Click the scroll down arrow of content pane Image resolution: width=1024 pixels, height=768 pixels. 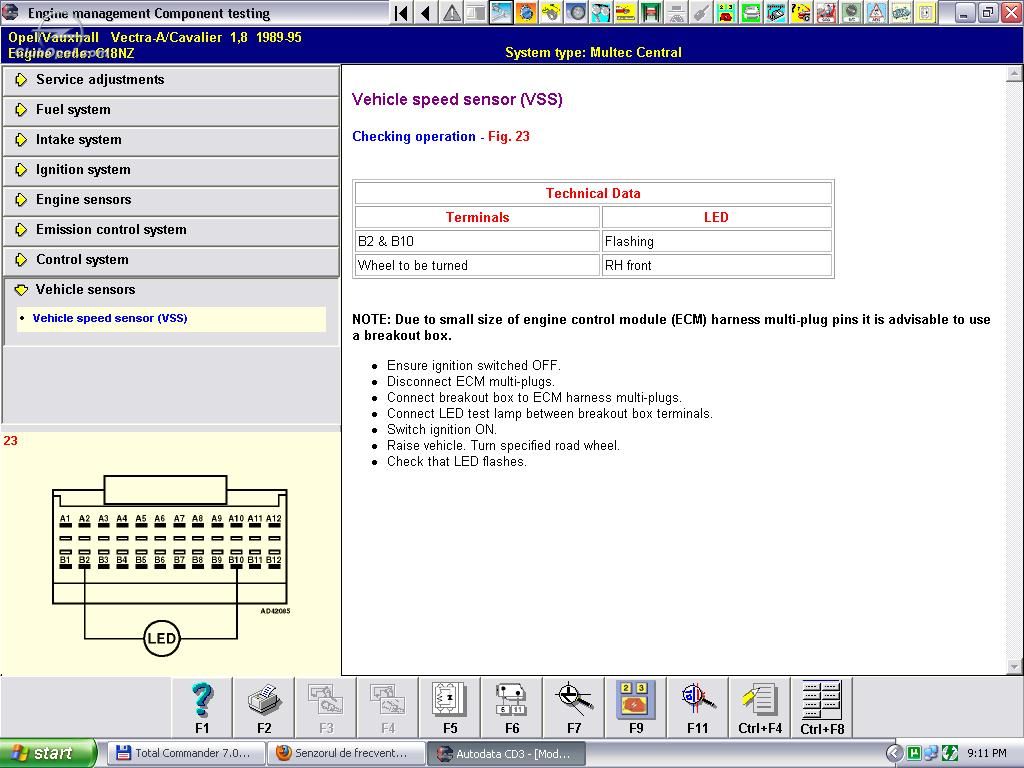[x=1014, y=667]
